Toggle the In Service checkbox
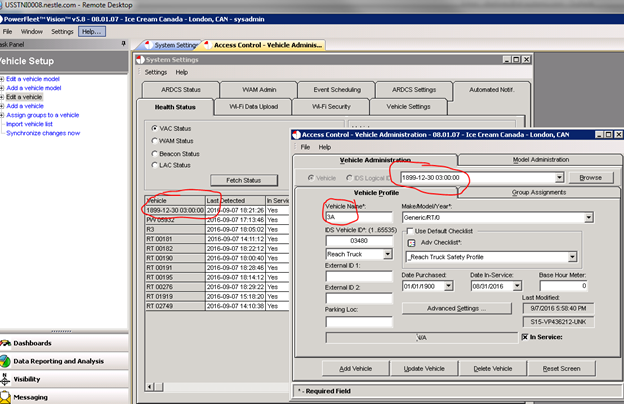This screenshot has width=624, height=404. coord(526,337)
